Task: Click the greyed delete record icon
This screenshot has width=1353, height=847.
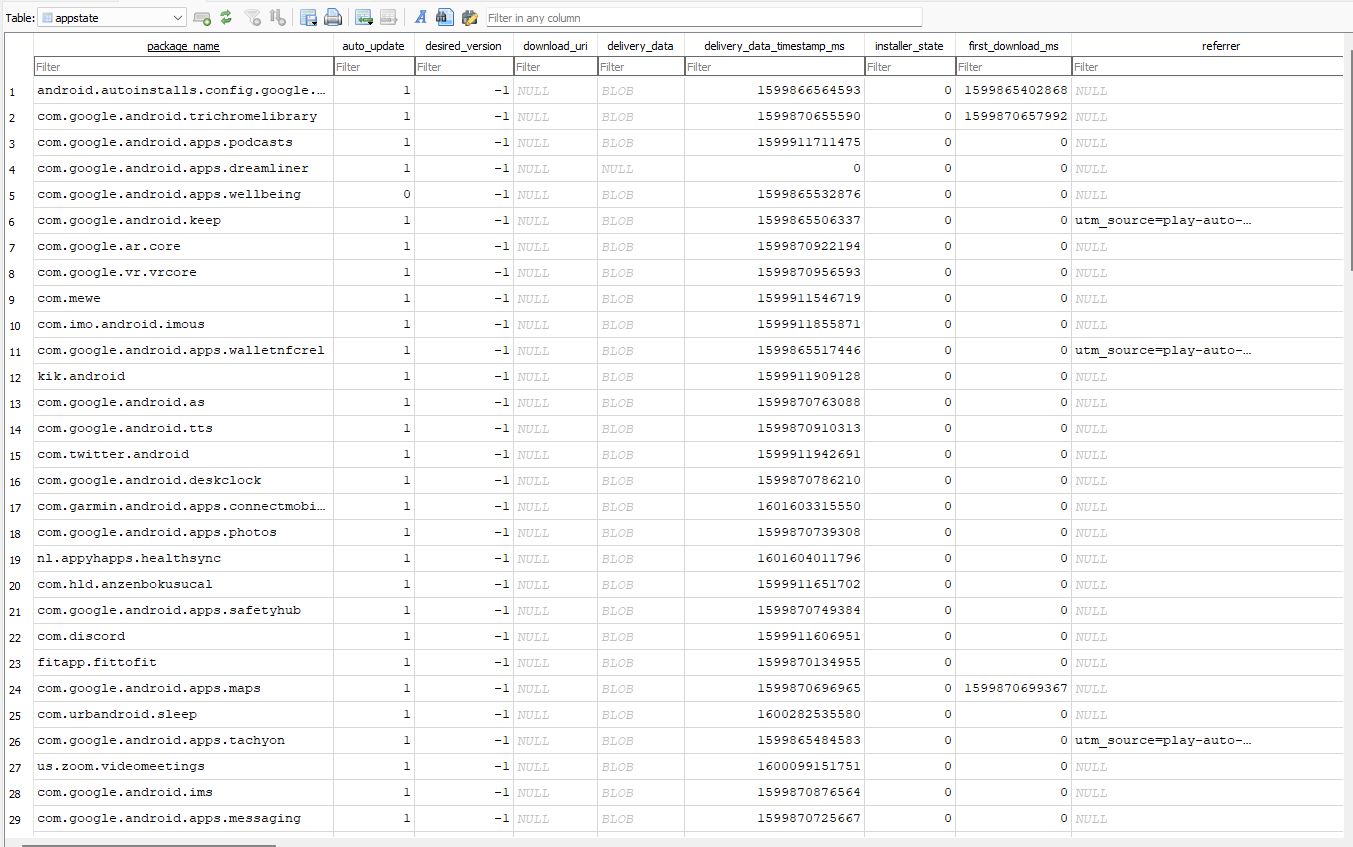Action: (x=389, y=18)
